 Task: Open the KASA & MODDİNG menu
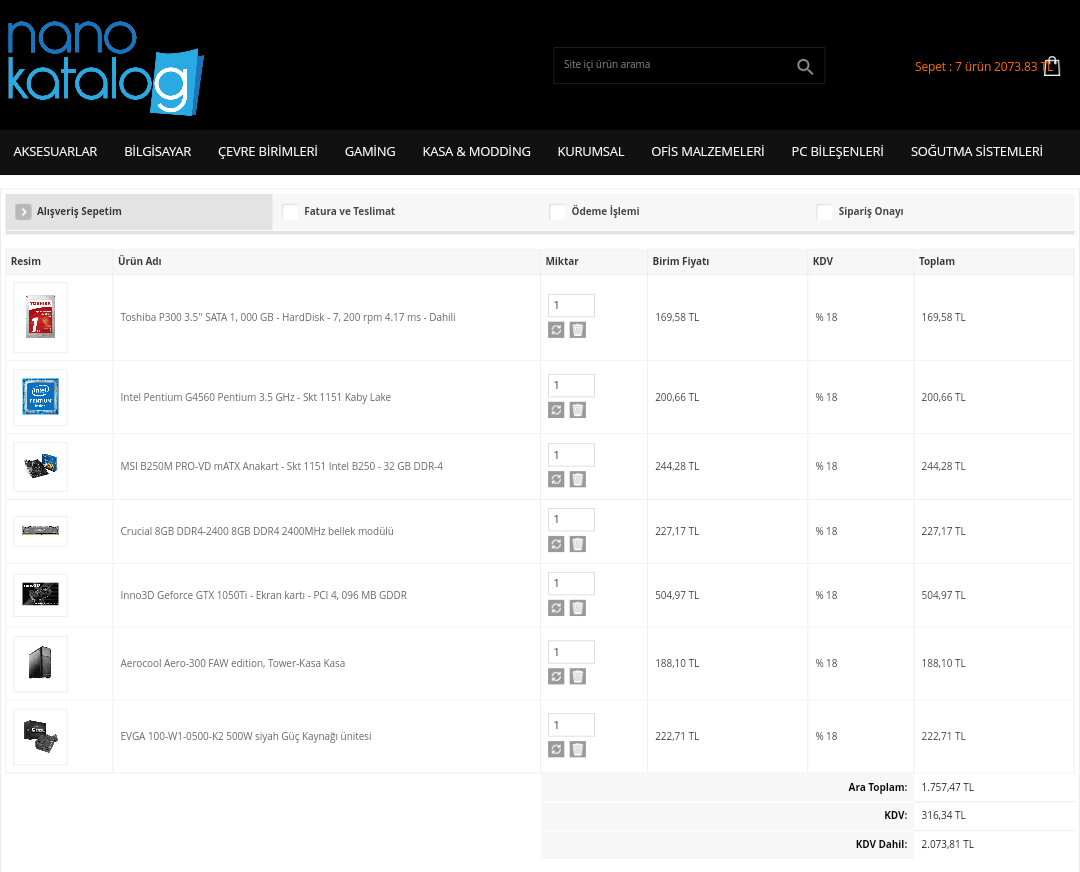click(477, 152)
